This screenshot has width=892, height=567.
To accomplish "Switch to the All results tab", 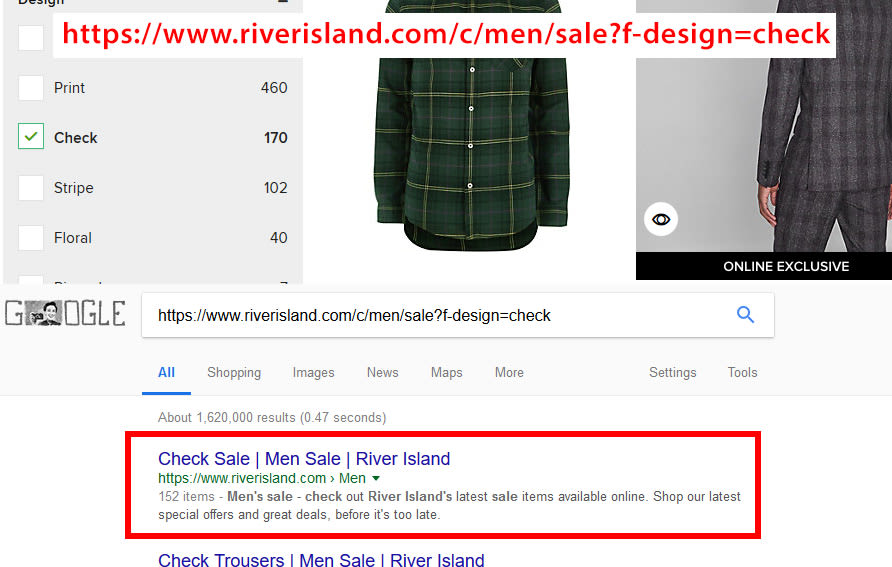I will [166, 373].
